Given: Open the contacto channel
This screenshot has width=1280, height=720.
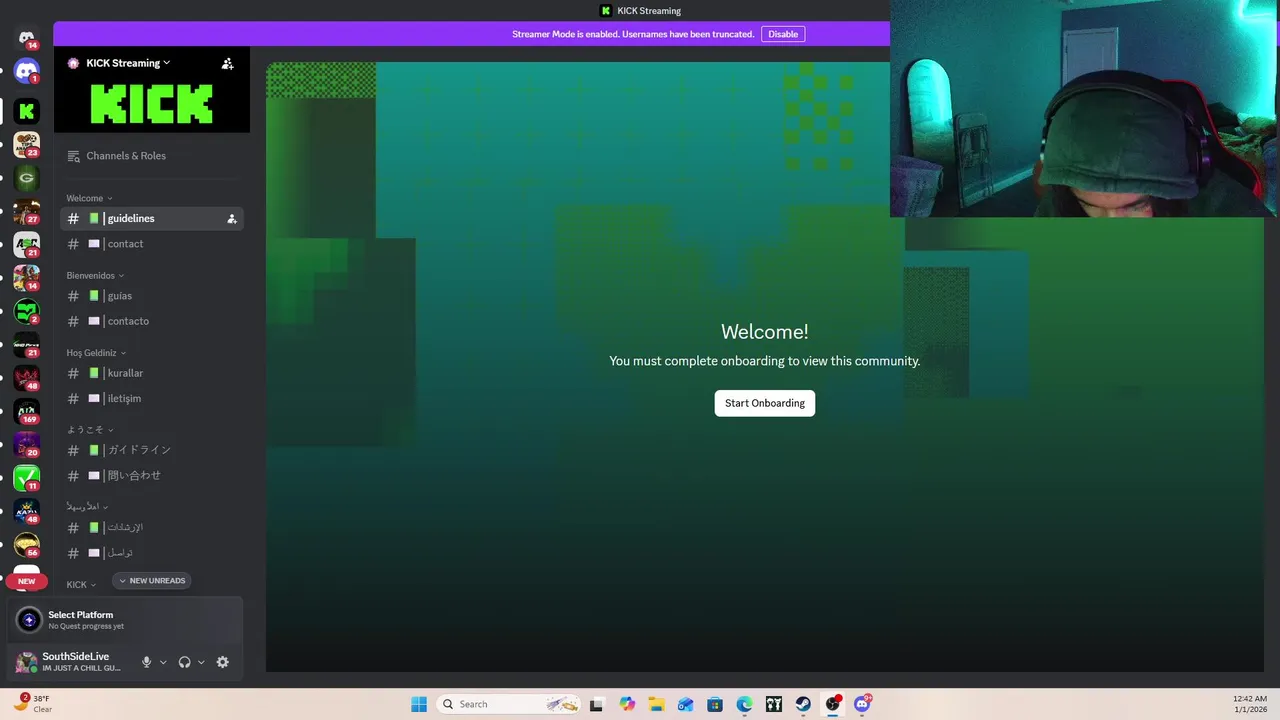Looking at the screenshot, I should [151, 321].
